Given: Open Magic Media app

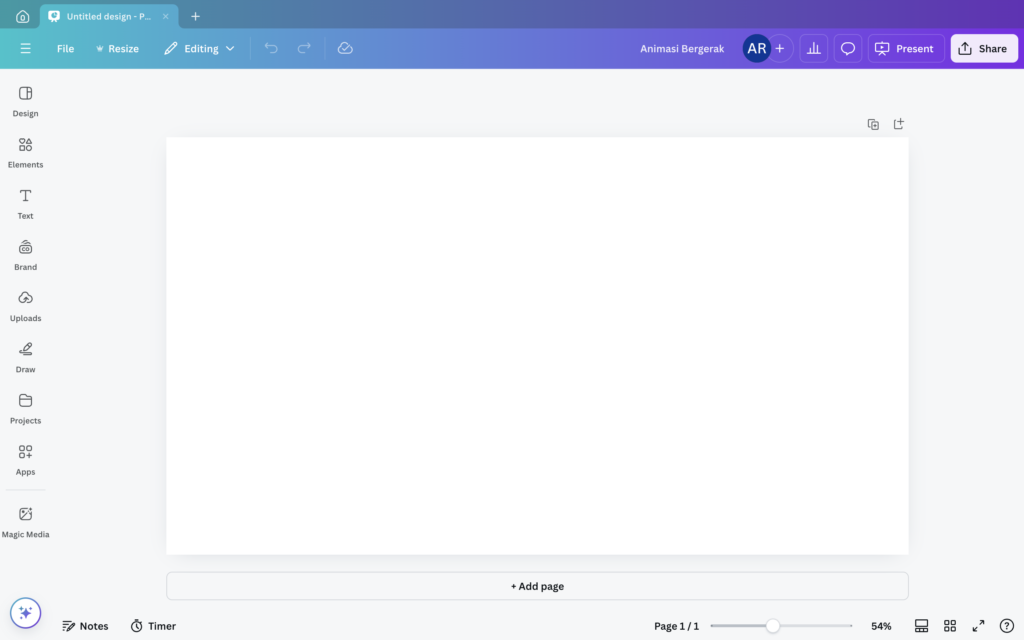Looking at the screenshot, I should click(x=25, y=522).
